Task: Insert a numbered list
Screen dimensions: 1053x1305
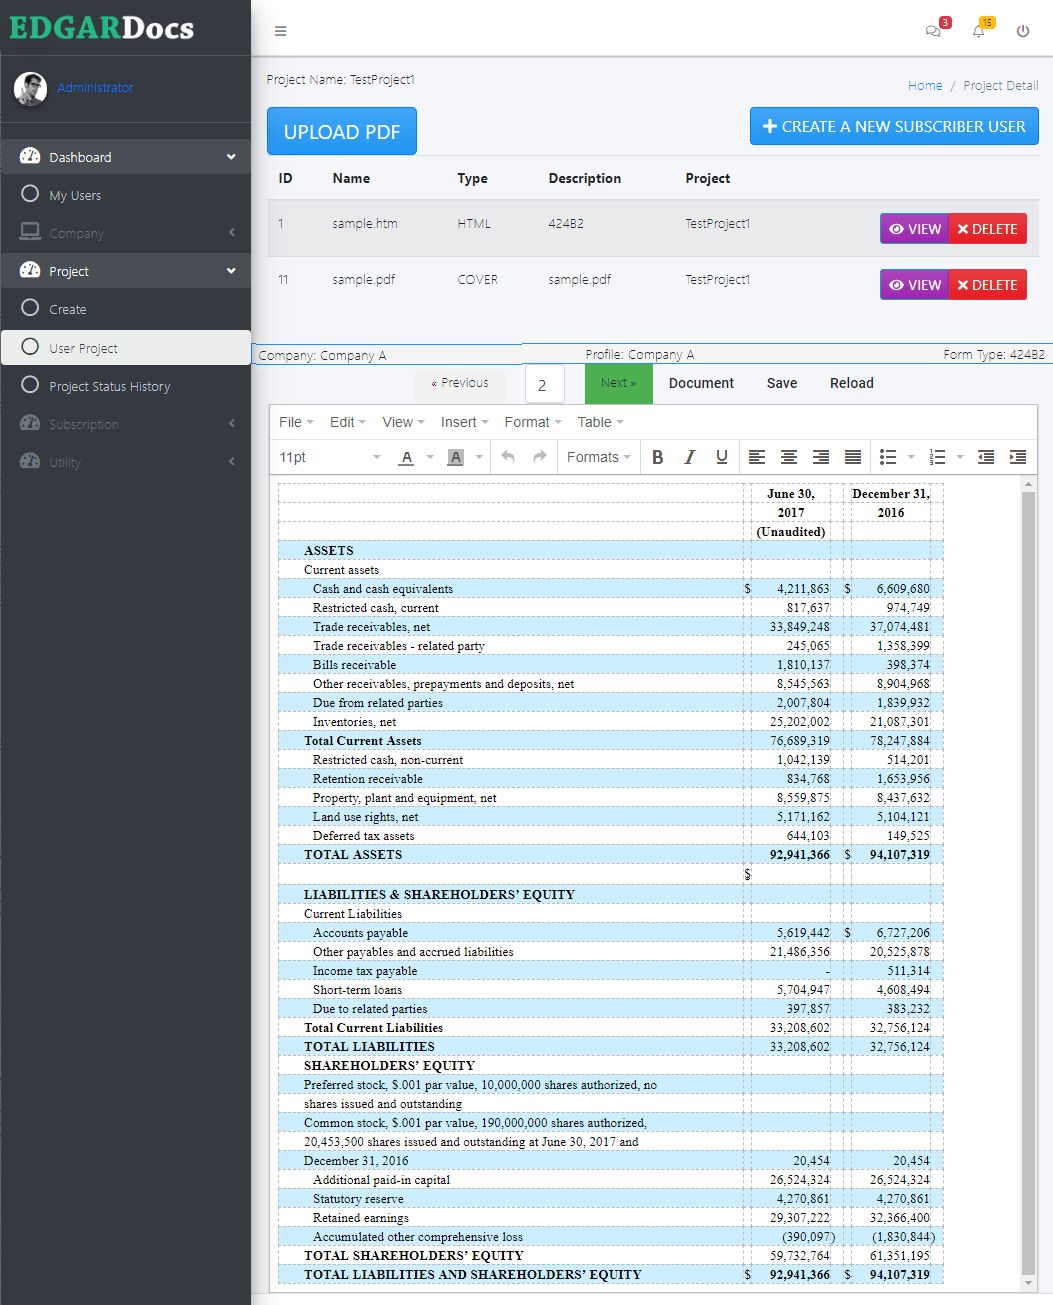Action: coord(937,457)
